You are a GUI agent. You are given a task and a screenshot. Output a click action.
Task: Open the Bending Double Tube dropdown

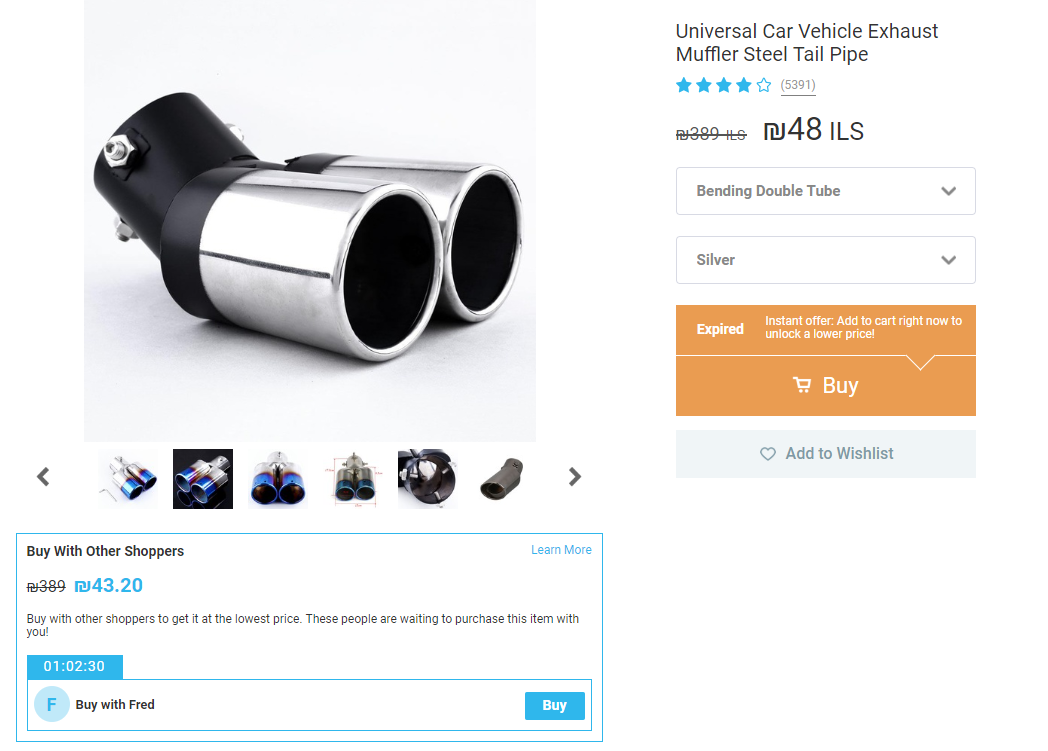826,191
